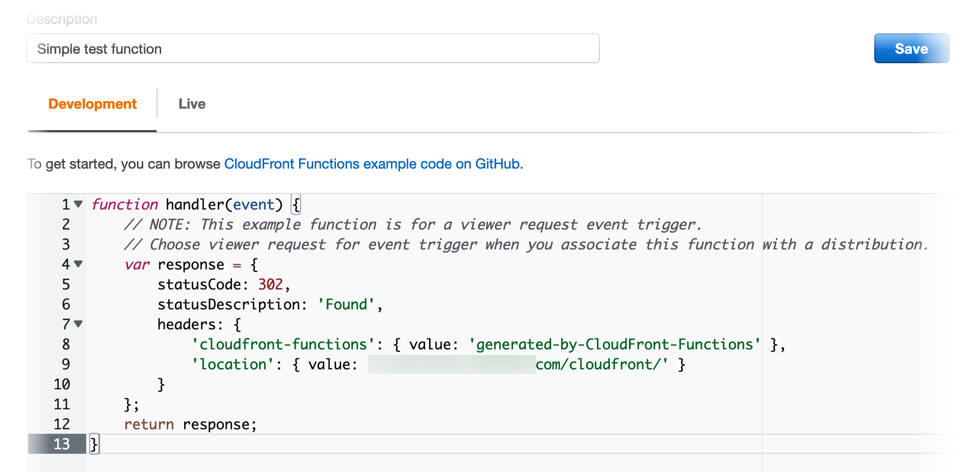Click line number 9 in the gutter
Screen dimensions: 966x472
[x=65, y=364]
